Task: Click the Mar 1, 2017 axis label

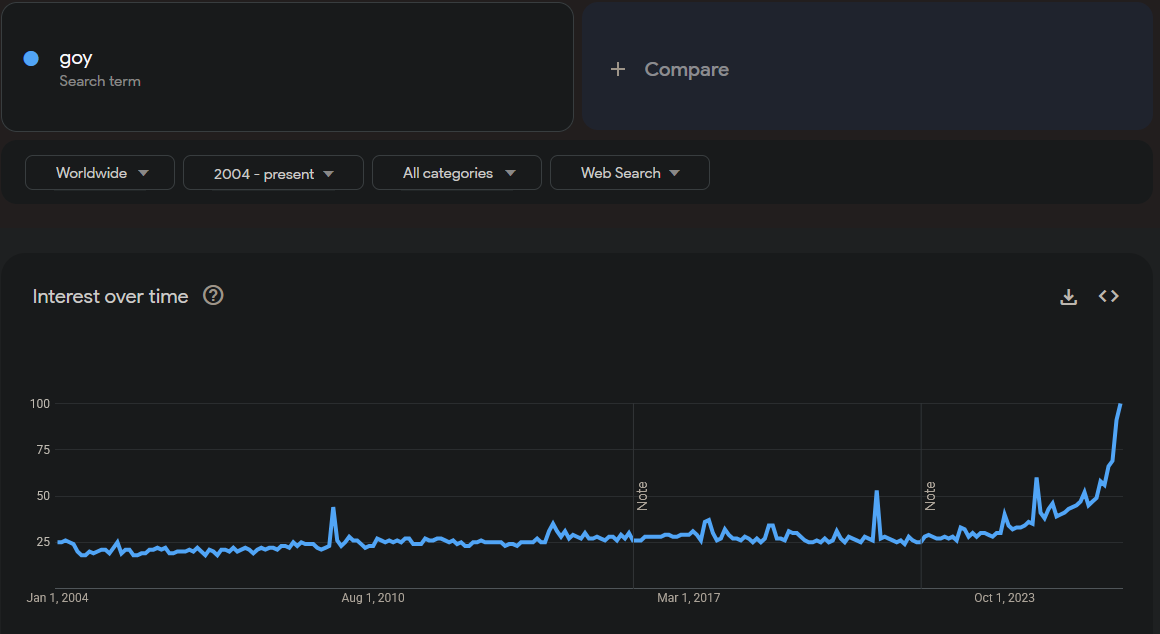Action: pyautogui.click(x=689, y=598)
